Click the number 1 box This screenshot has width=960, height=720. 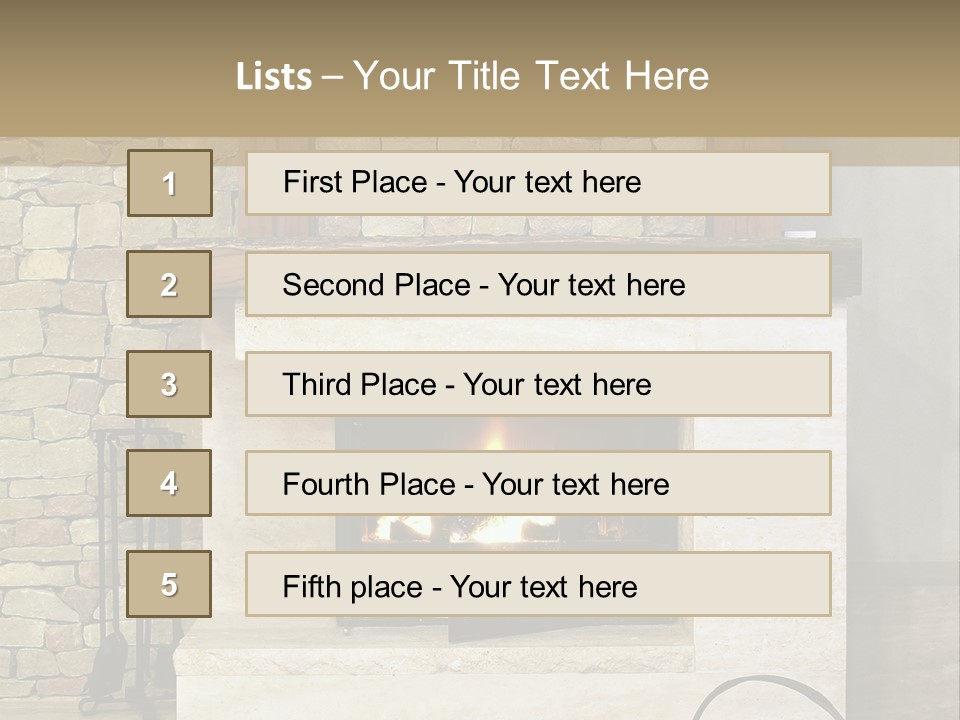click(x=170, y=183)
